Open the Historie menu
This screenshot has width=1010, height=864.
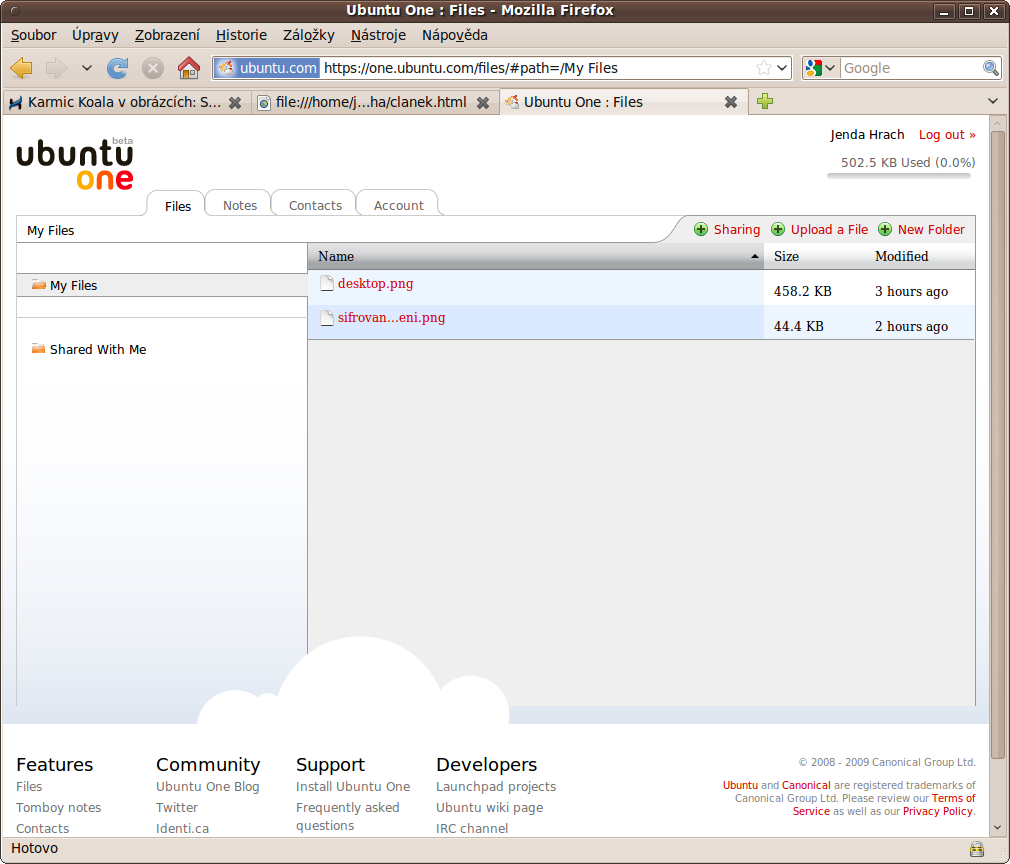click(241, 35)
